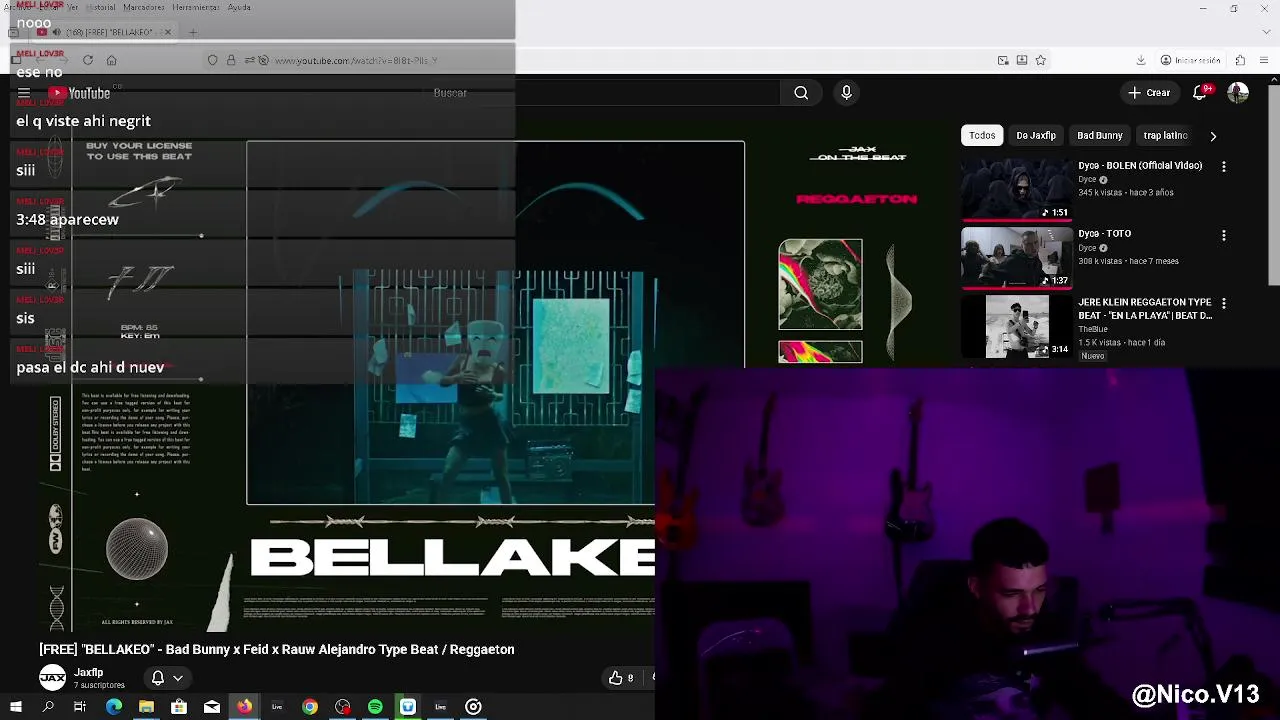Play Dyce - TOTO thumbnail
Image resolution: width=1280 pixels, height=720 pixels.
click(x=1016, y=258)
